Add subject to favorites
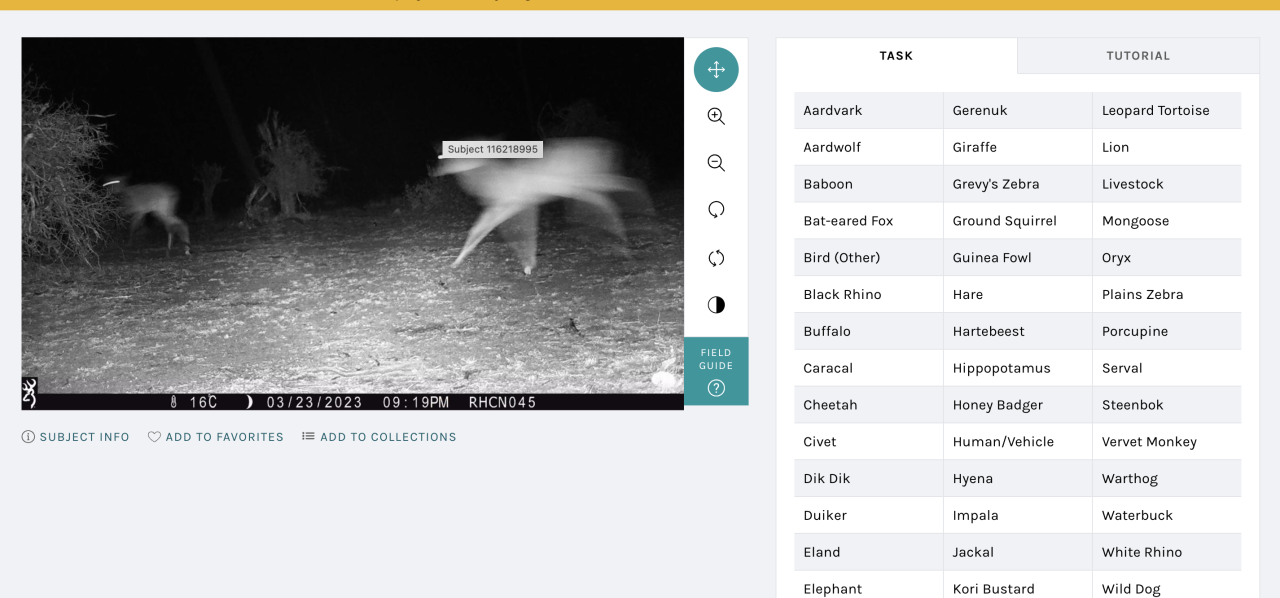The width and height of the screenshot is (1280, 598). (216, 437)
